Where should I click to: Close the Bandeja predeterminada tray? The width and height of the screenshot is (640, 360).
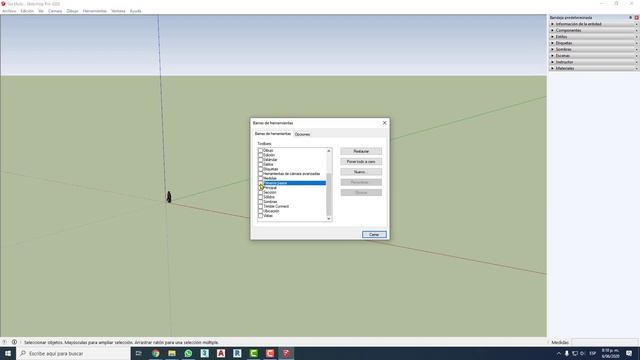coord(636,18)
